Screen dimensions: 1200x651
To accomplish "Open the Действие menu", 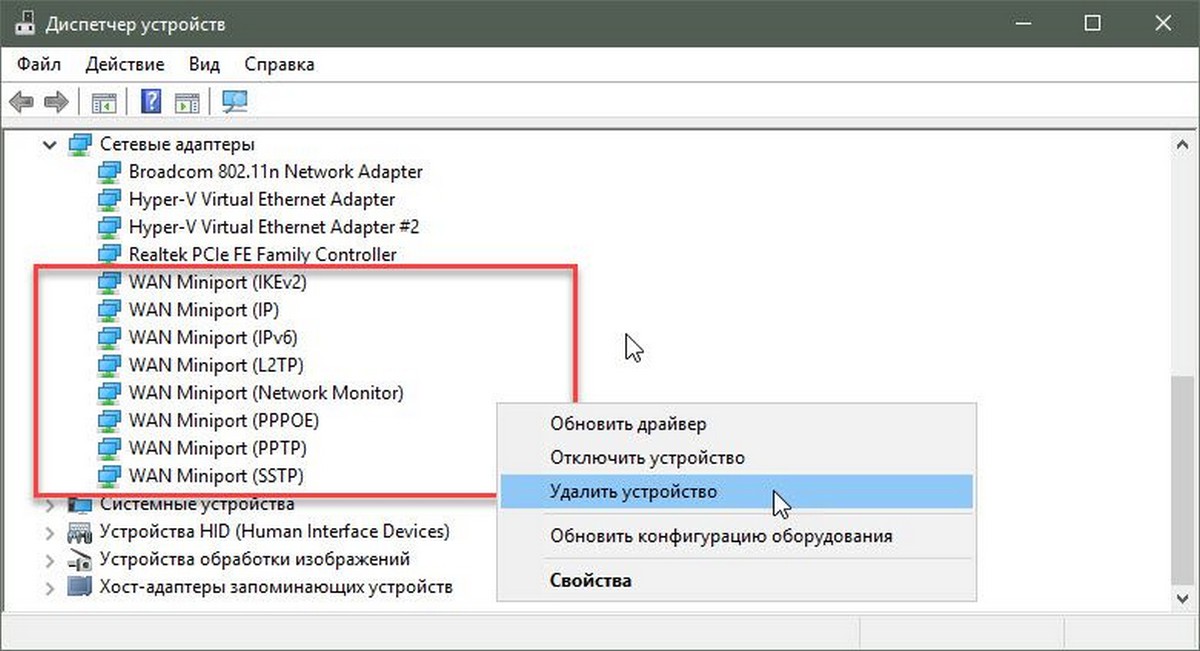I will (x=125, y=64).
